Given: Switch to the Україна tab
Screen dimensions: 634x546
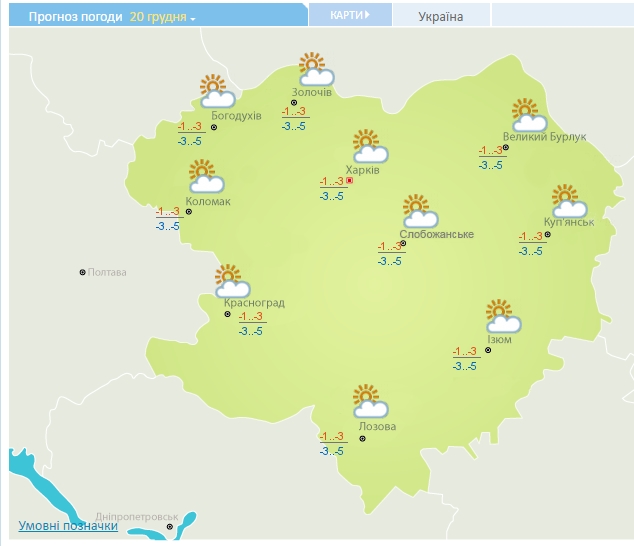Looking at the screenshot, I should [x=441, y=16].
